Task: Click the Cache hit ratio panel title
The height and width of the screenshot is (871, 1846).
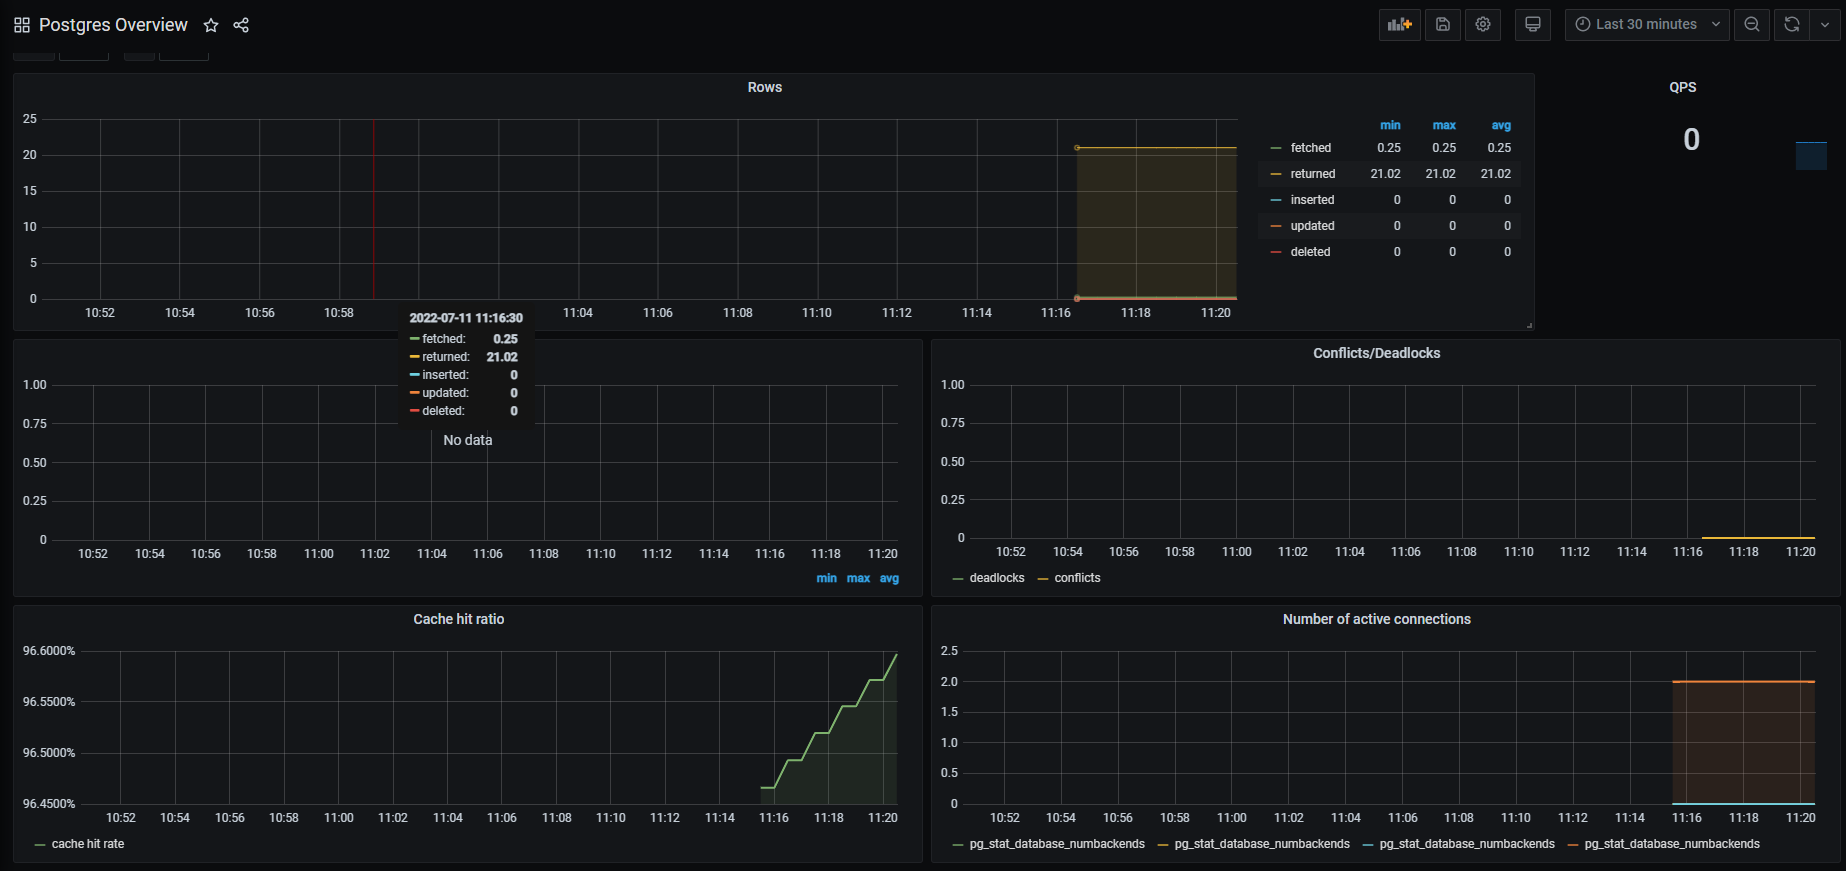Action: pos(458,620)
